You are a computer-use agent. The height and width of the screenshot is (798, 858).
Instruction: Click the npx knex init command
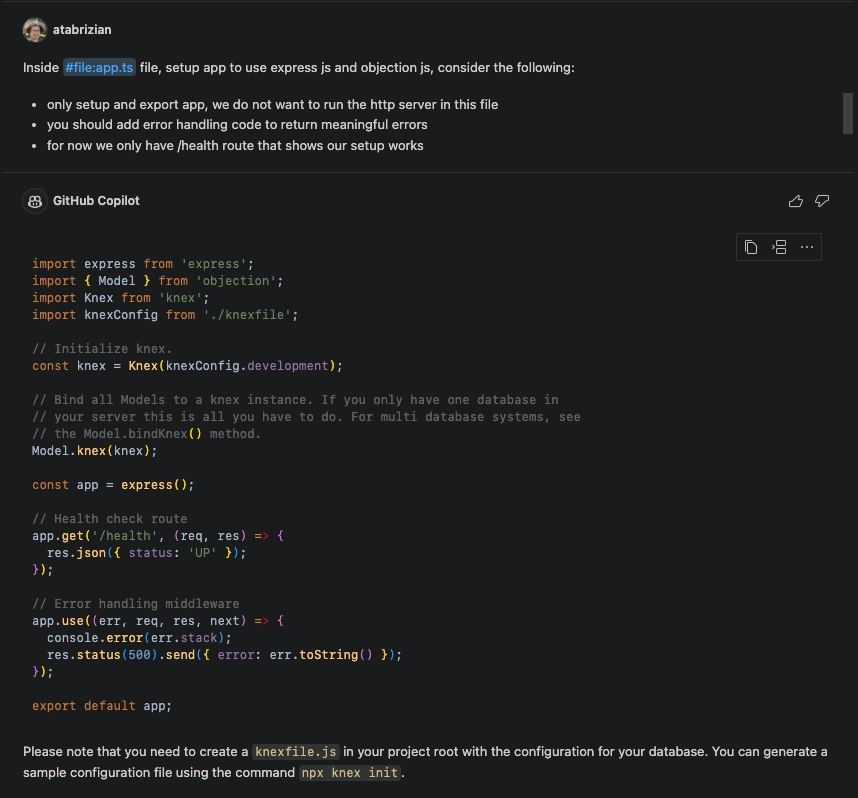point(350,773)
